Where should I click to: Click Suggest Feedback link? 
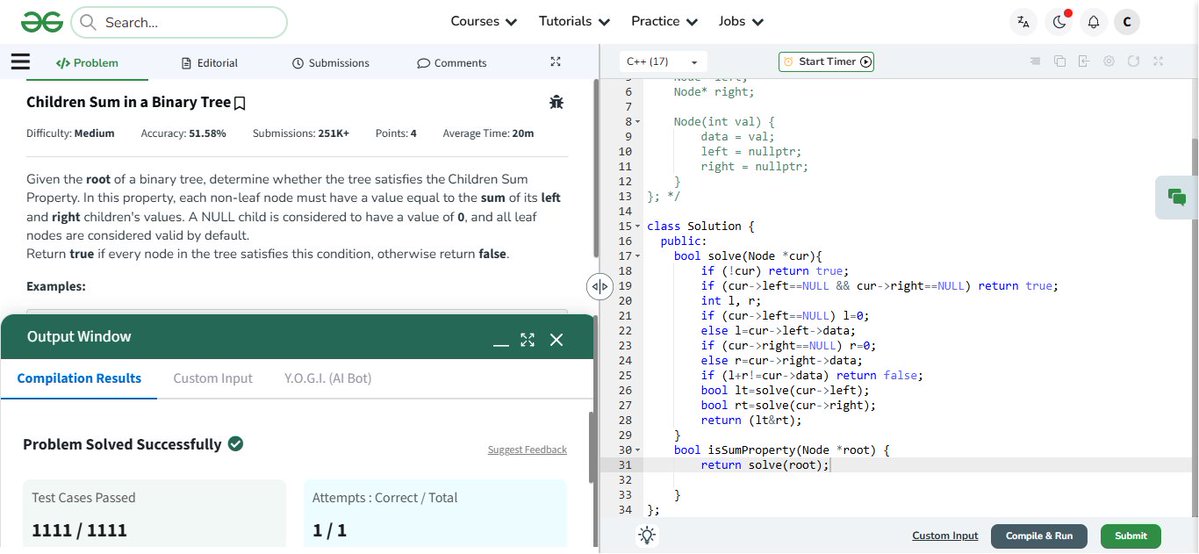(527, 450)
